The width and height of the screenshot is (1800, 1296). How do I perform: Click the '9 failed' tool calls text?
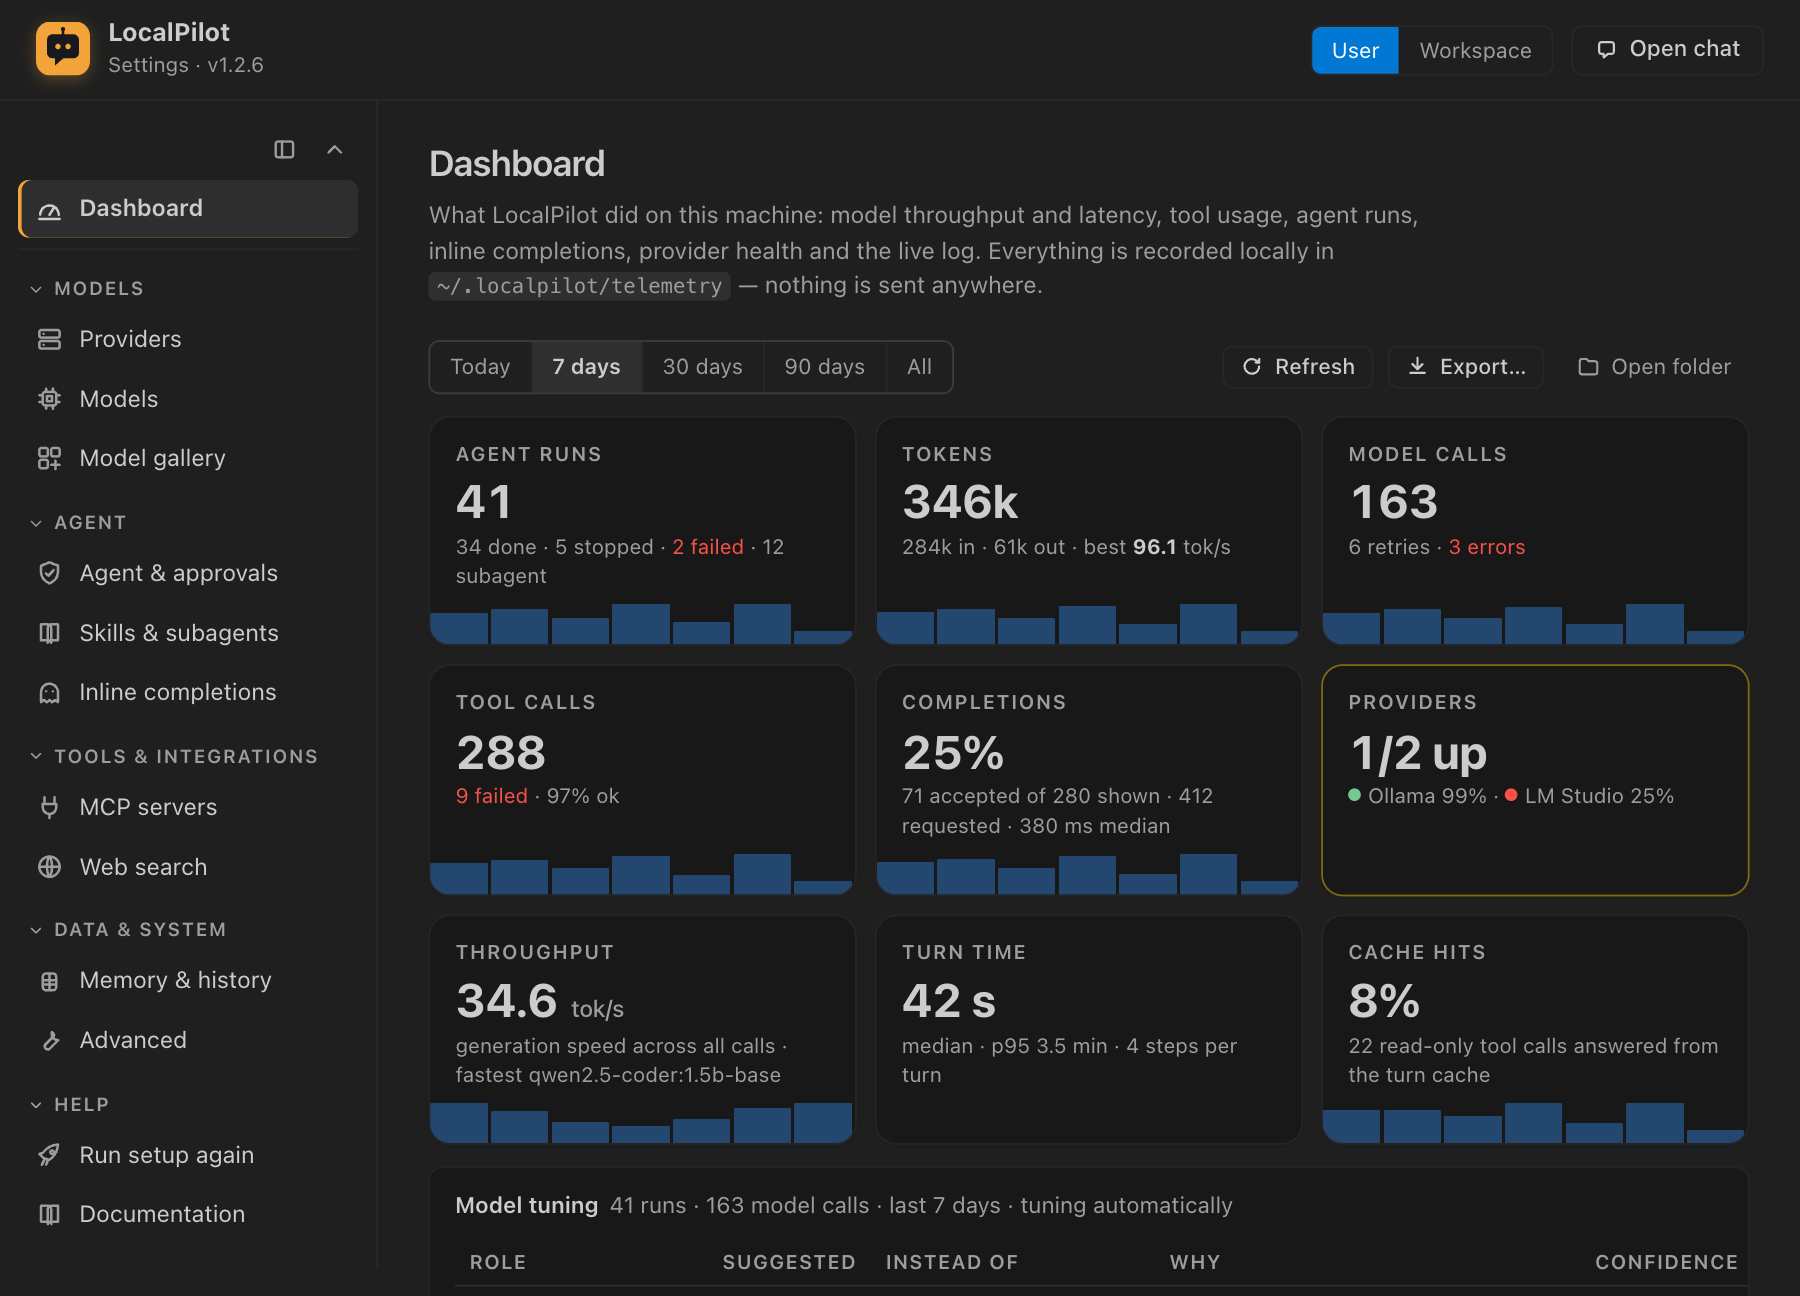click(x=491, y=796)
